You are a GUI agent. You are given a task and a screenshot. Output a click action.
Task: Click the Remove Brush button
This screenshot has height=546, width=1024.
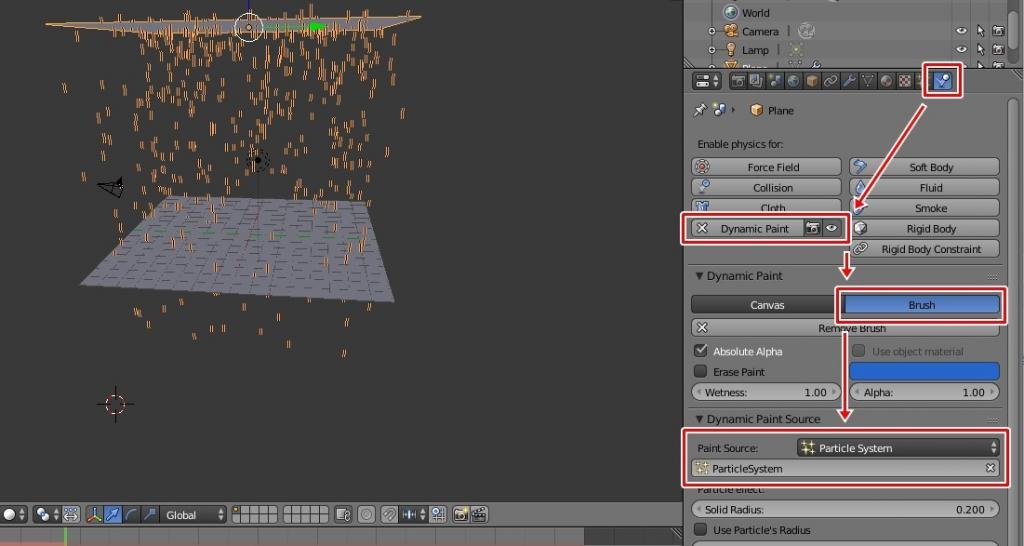click(x=845, y=328)
